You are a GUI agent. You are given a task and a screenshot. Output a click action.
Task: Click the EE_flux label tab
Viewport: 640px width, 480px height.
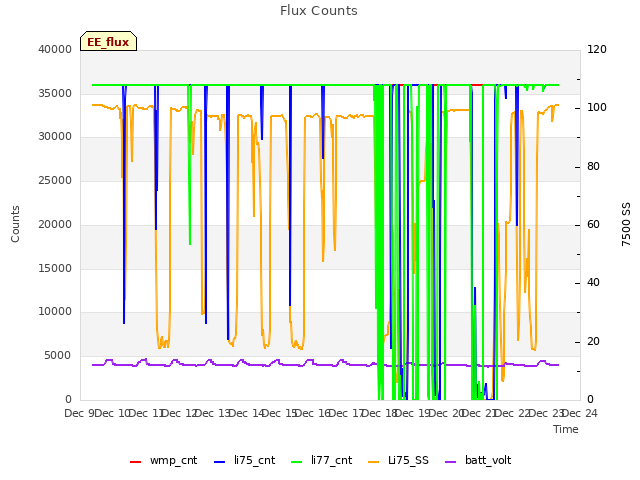tap(108, 41)
